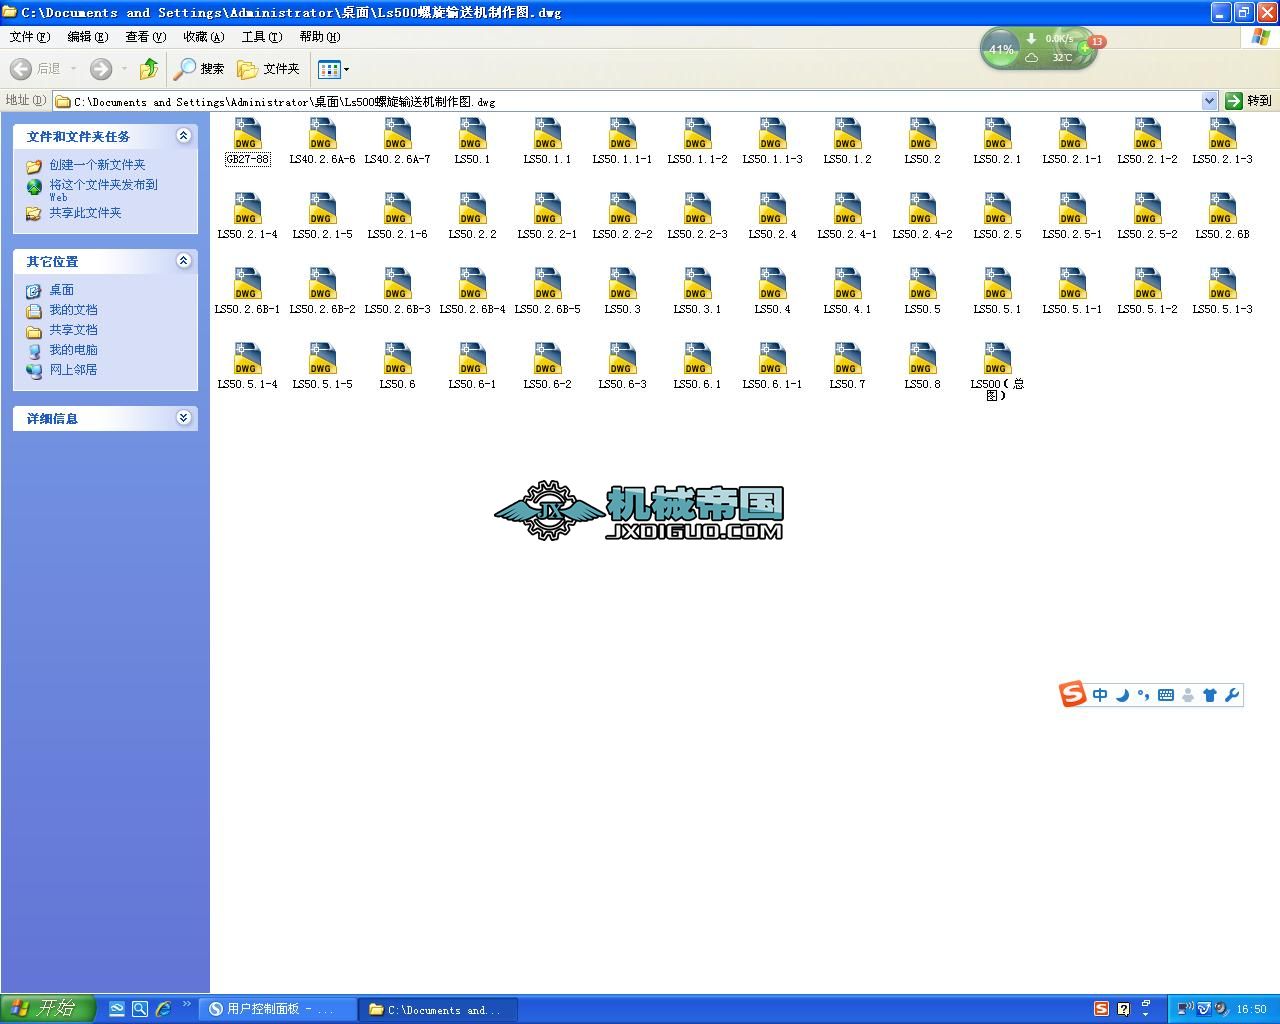This screenshot has width=1280, height=1024.
Task: Expand the 详细信息 panel
Action: coord(183,418)
